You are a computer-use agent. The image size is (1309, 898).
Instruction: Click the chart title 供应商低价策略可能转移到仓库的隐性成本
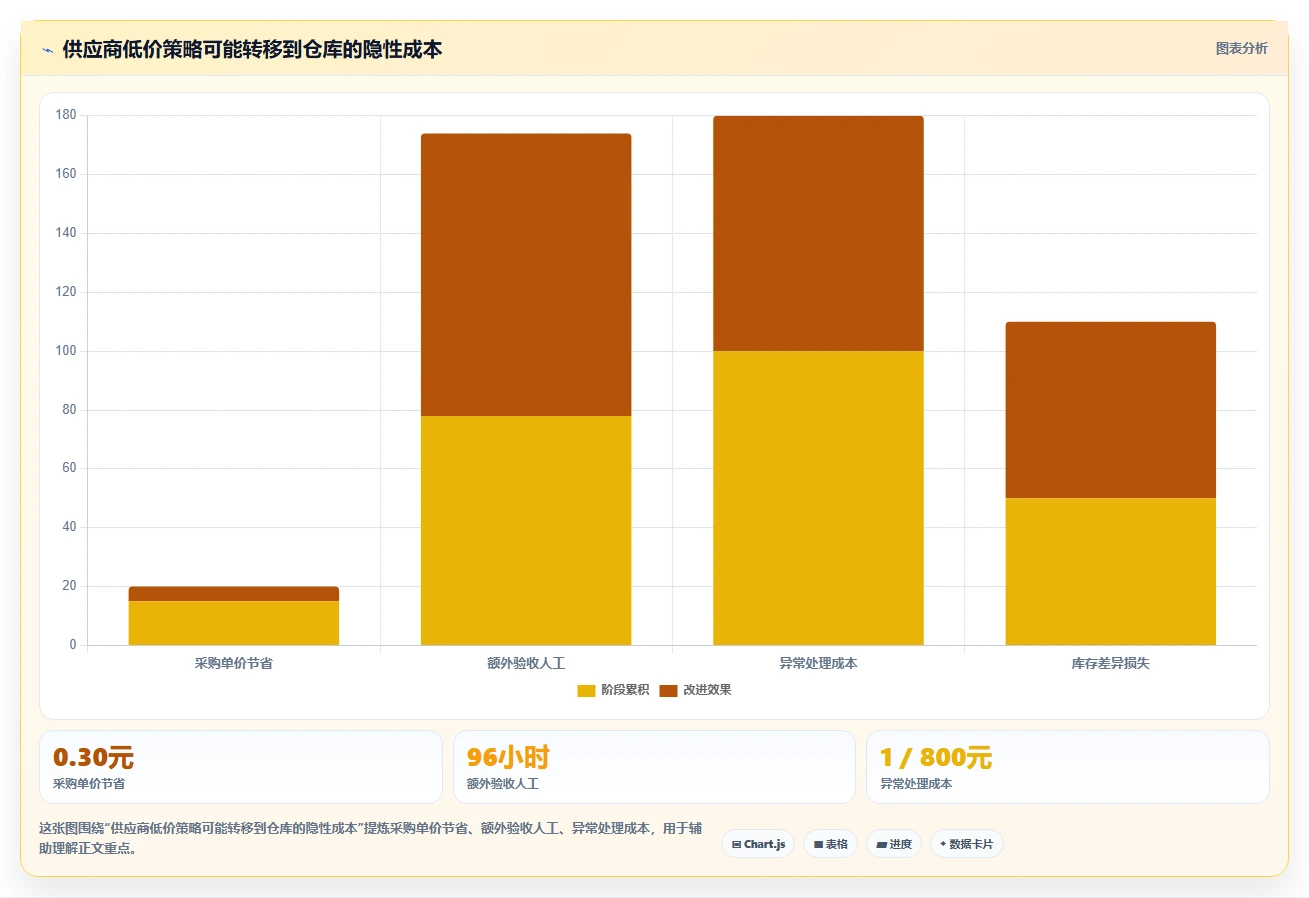click(252, 50)
